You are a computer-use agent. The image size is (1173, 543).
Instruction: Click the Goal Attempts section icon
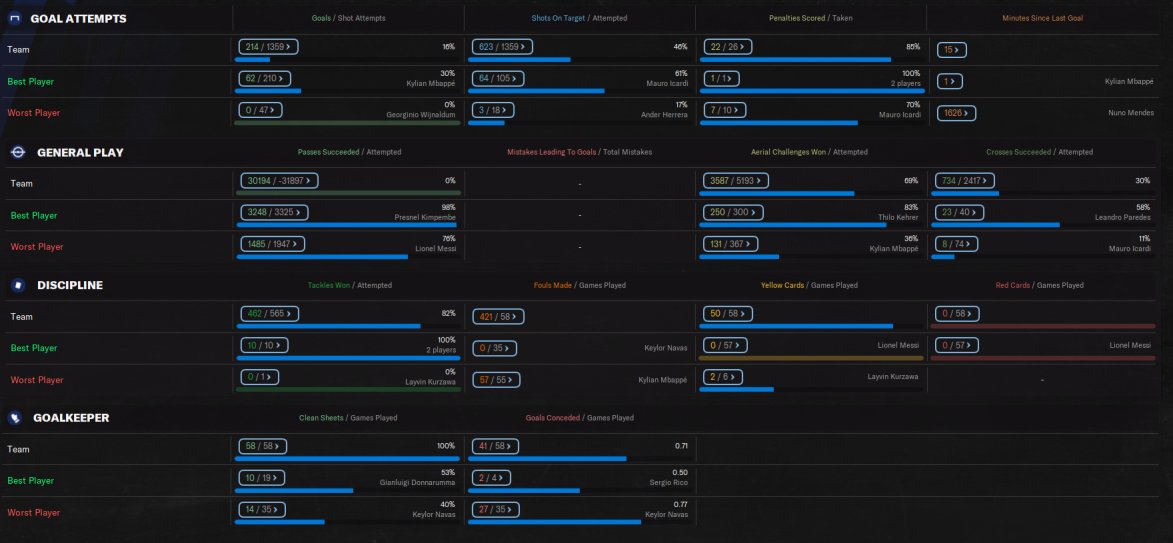(14, 19)
